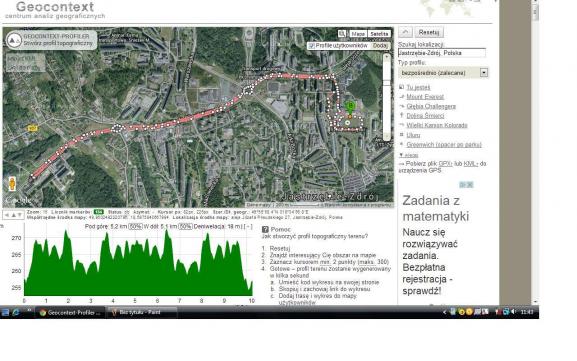Click the Dodaj button on the map
This screenshot has height=361, width=577.
[x=380, y=46]
